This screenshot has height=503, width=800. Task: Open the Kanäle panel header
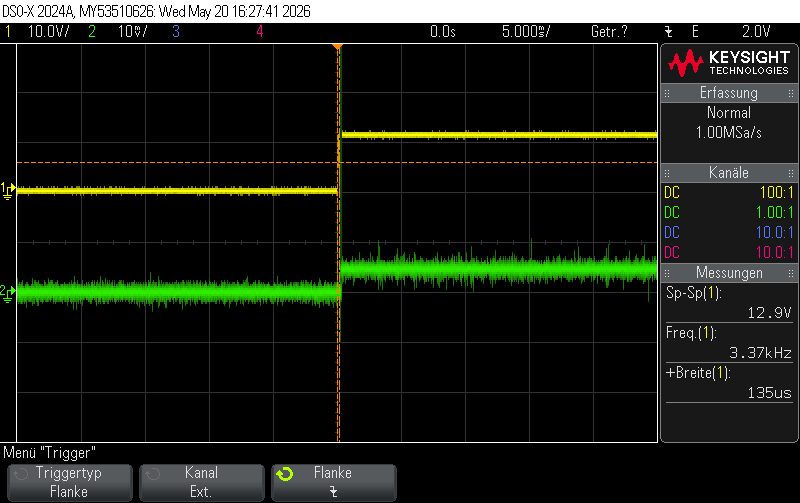click(x=729, y=172)
